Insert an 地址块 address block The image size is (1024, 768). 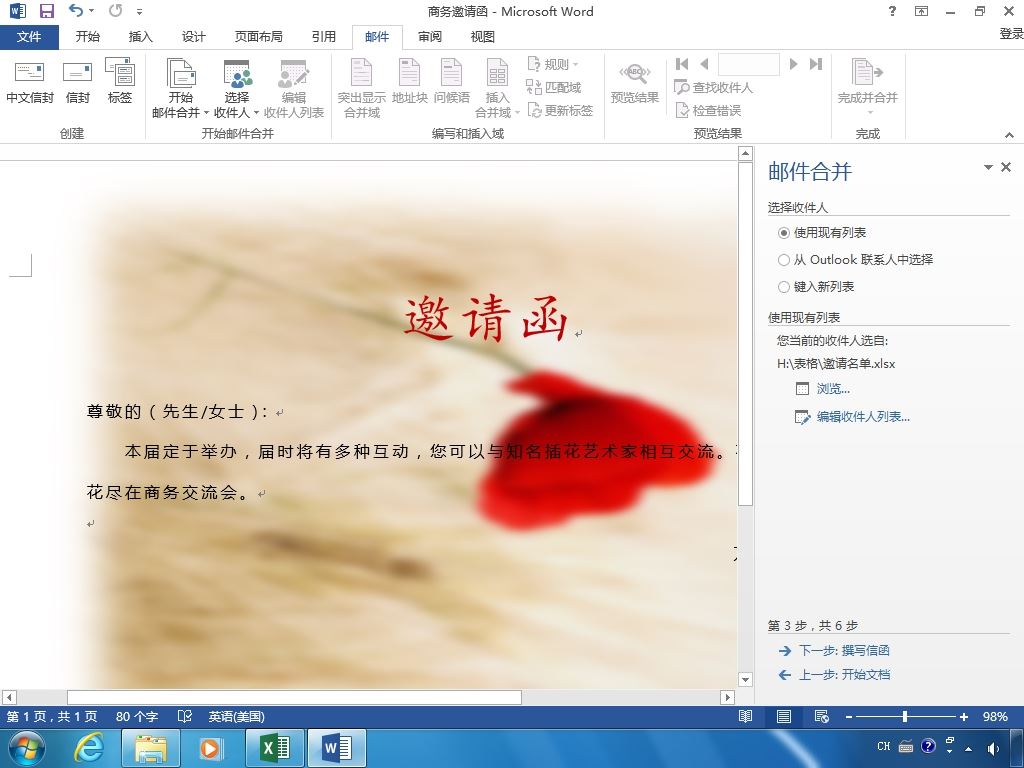click(x=409, y=82)
